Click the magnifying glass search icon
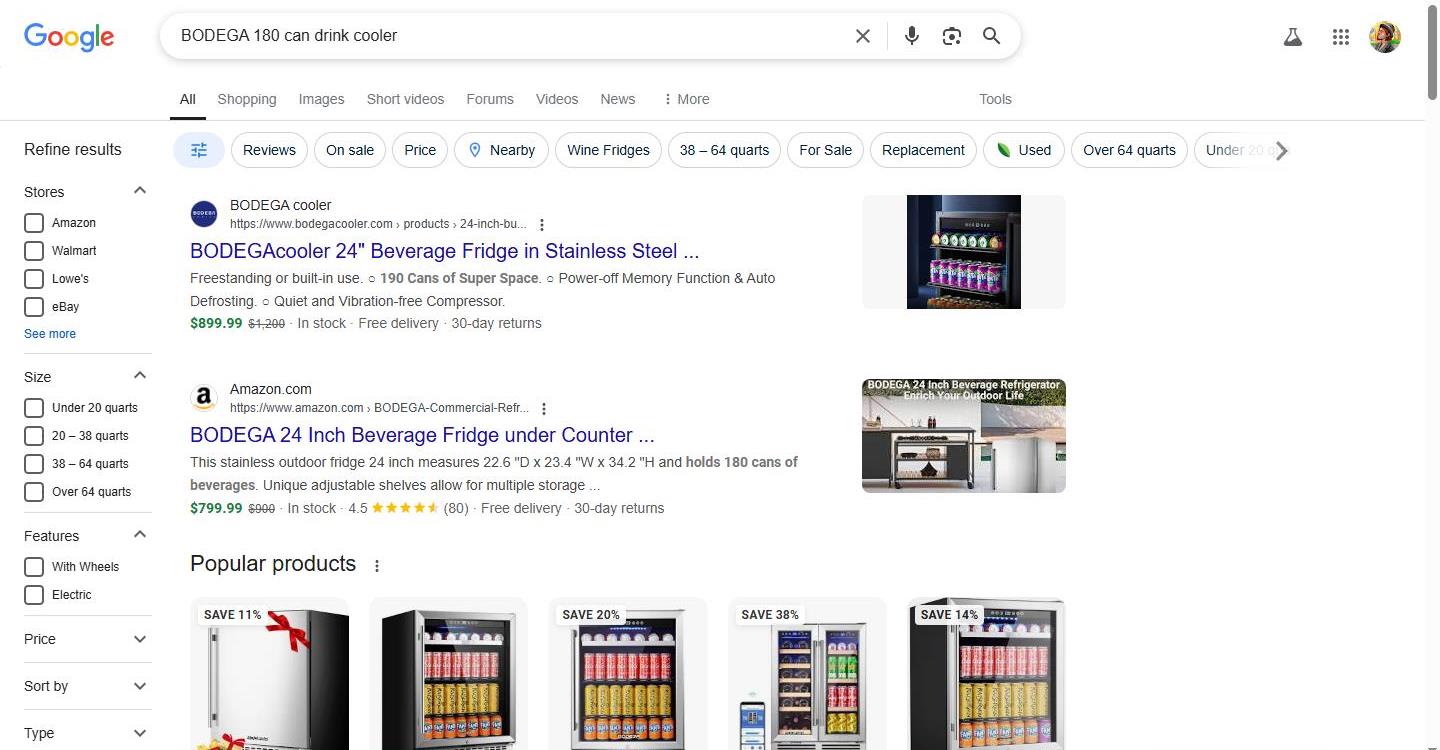The image size is (1440, 750). pos(991,36)
